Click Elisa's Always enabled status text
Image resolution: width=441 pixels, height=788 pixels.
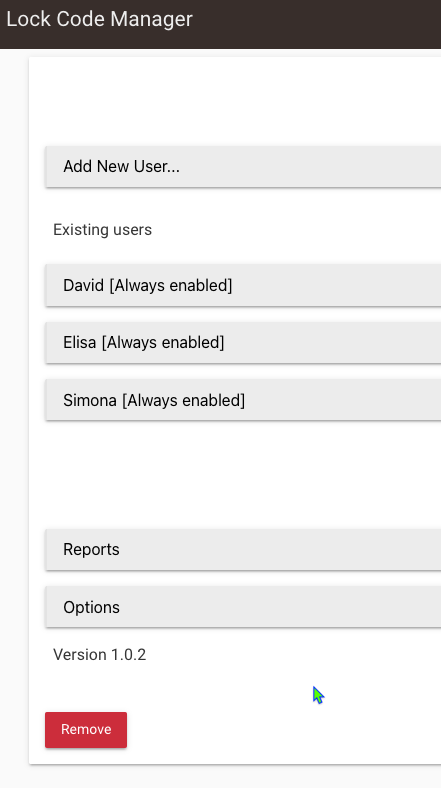click(163, 343)
